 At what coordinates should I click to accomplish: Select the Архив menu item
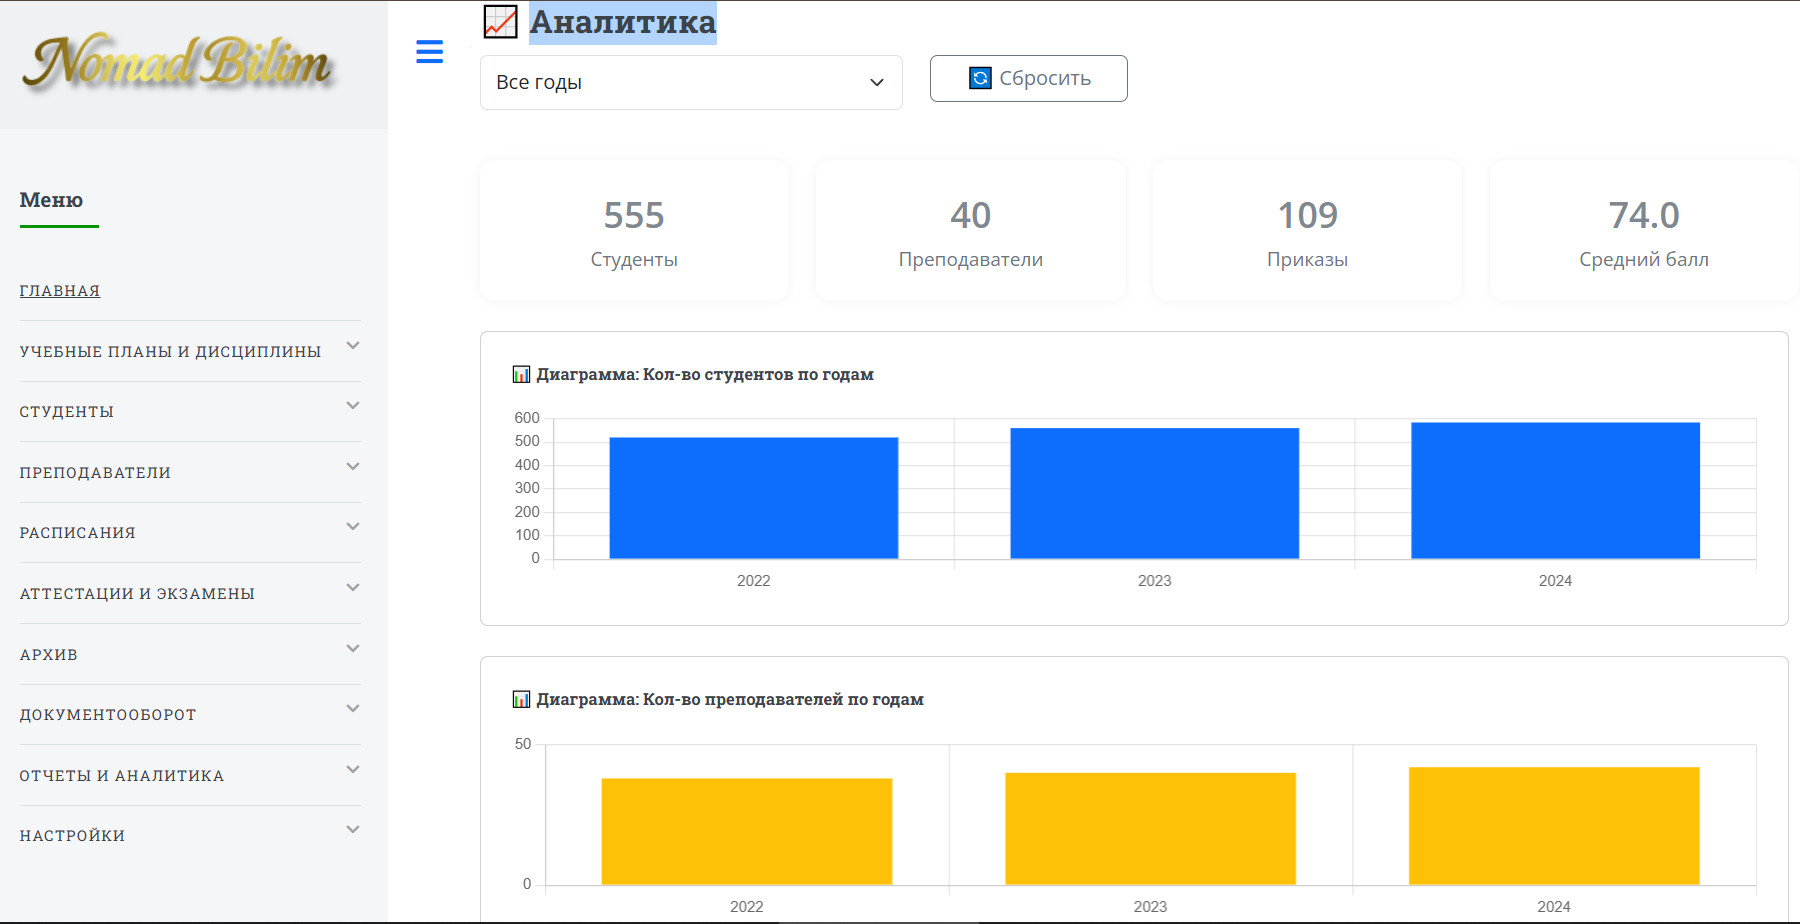click(x=49, y=655)
